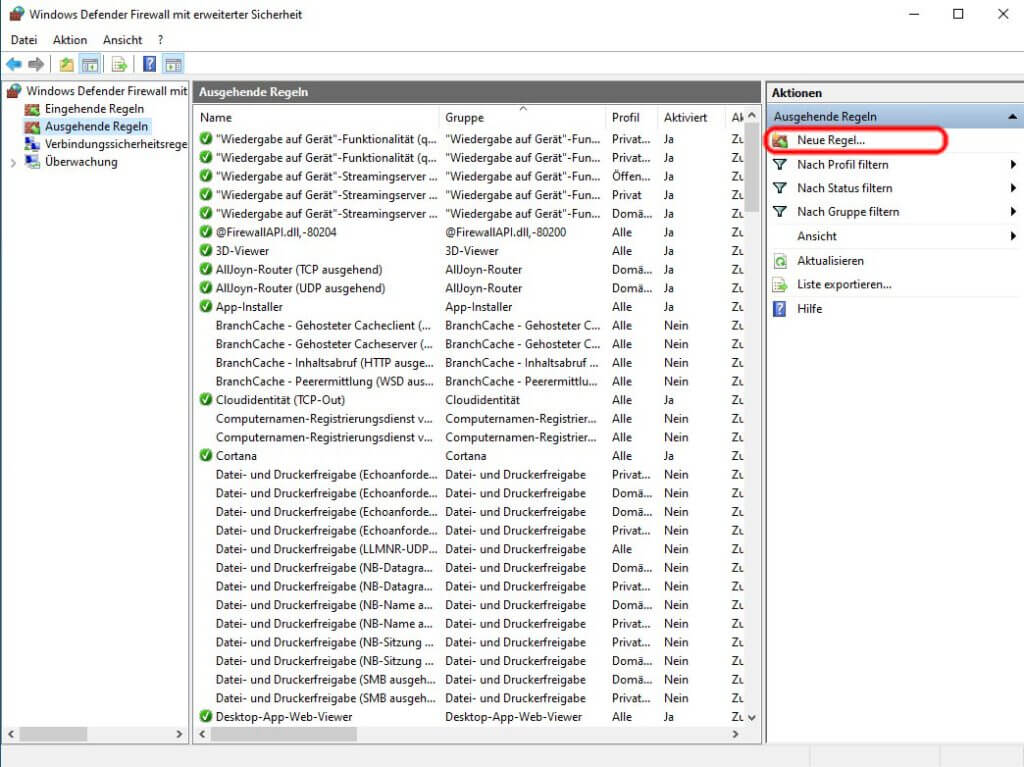
Task: Click the rules list scroll-right arrow
Action: (736, 734)
